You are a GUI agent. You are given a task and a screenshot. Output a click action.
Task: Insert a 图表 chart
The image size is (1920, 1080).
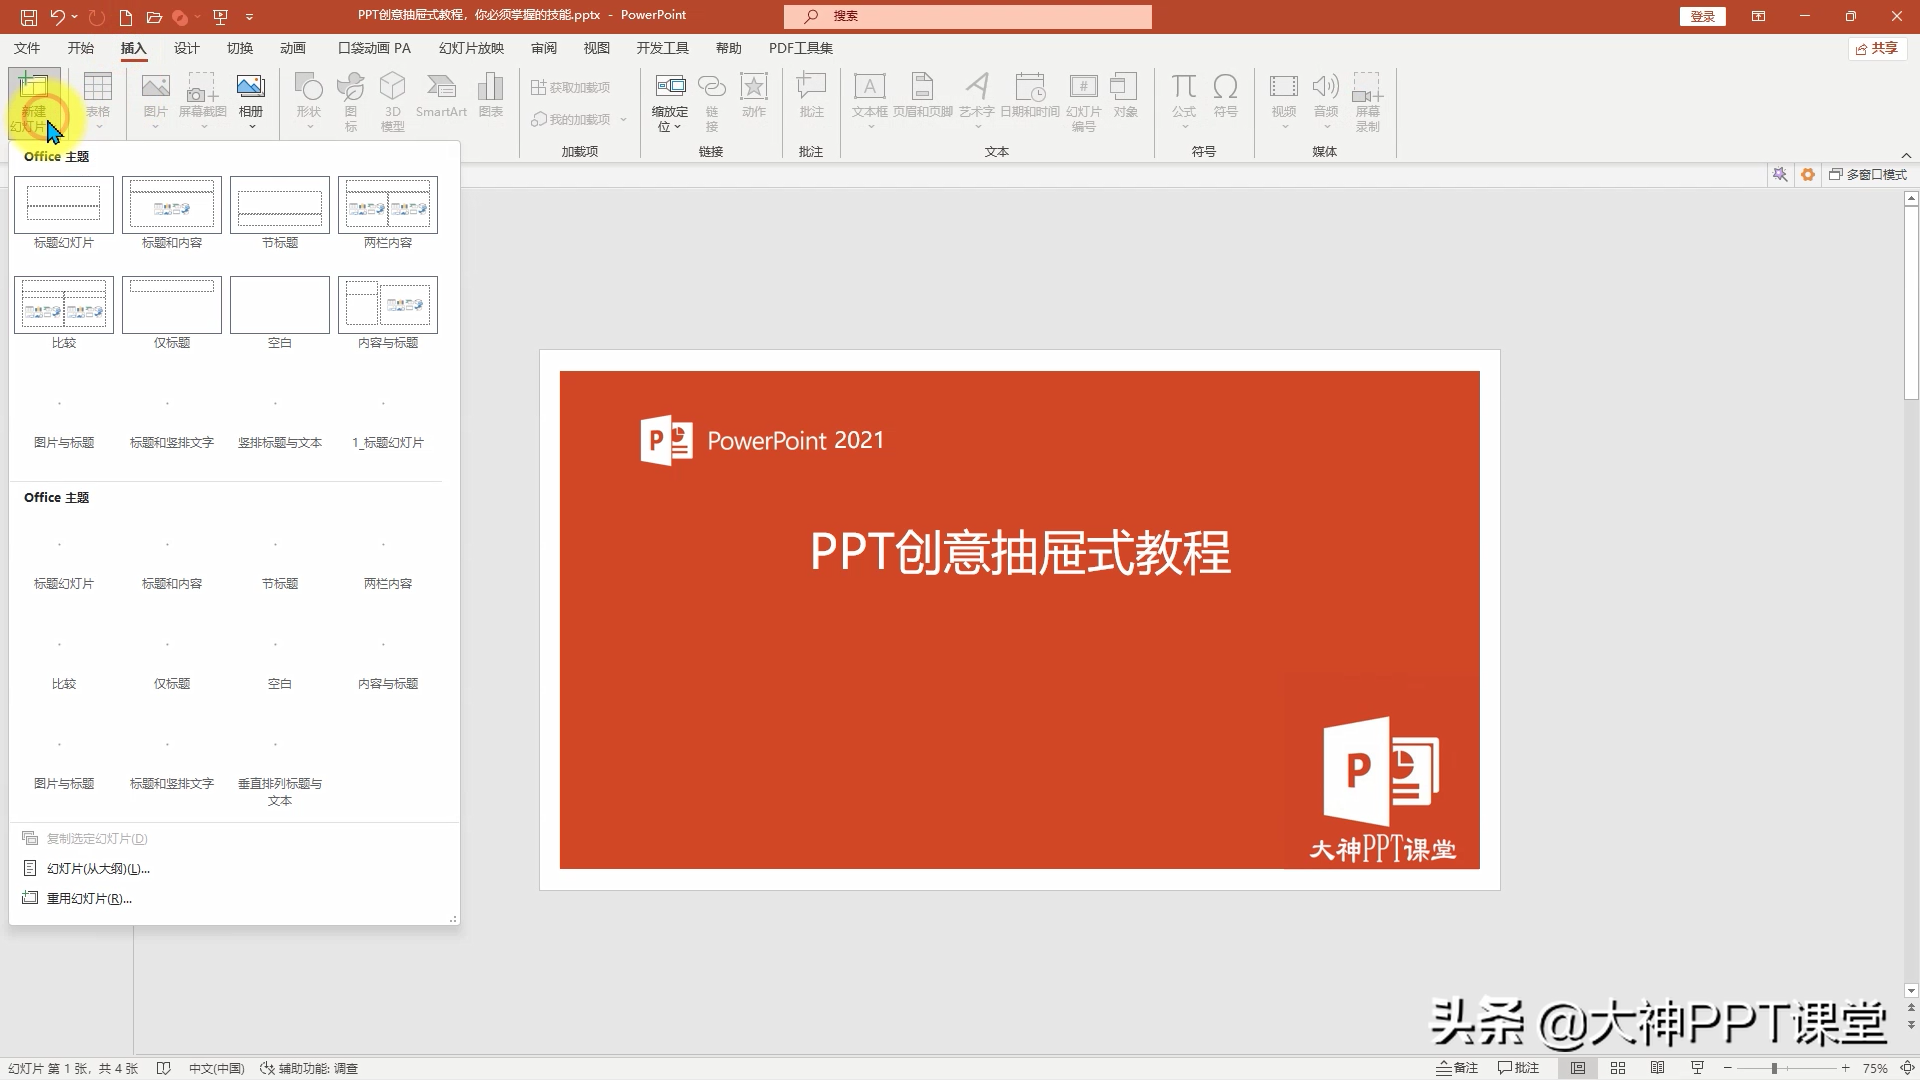[x=491, y=95]
